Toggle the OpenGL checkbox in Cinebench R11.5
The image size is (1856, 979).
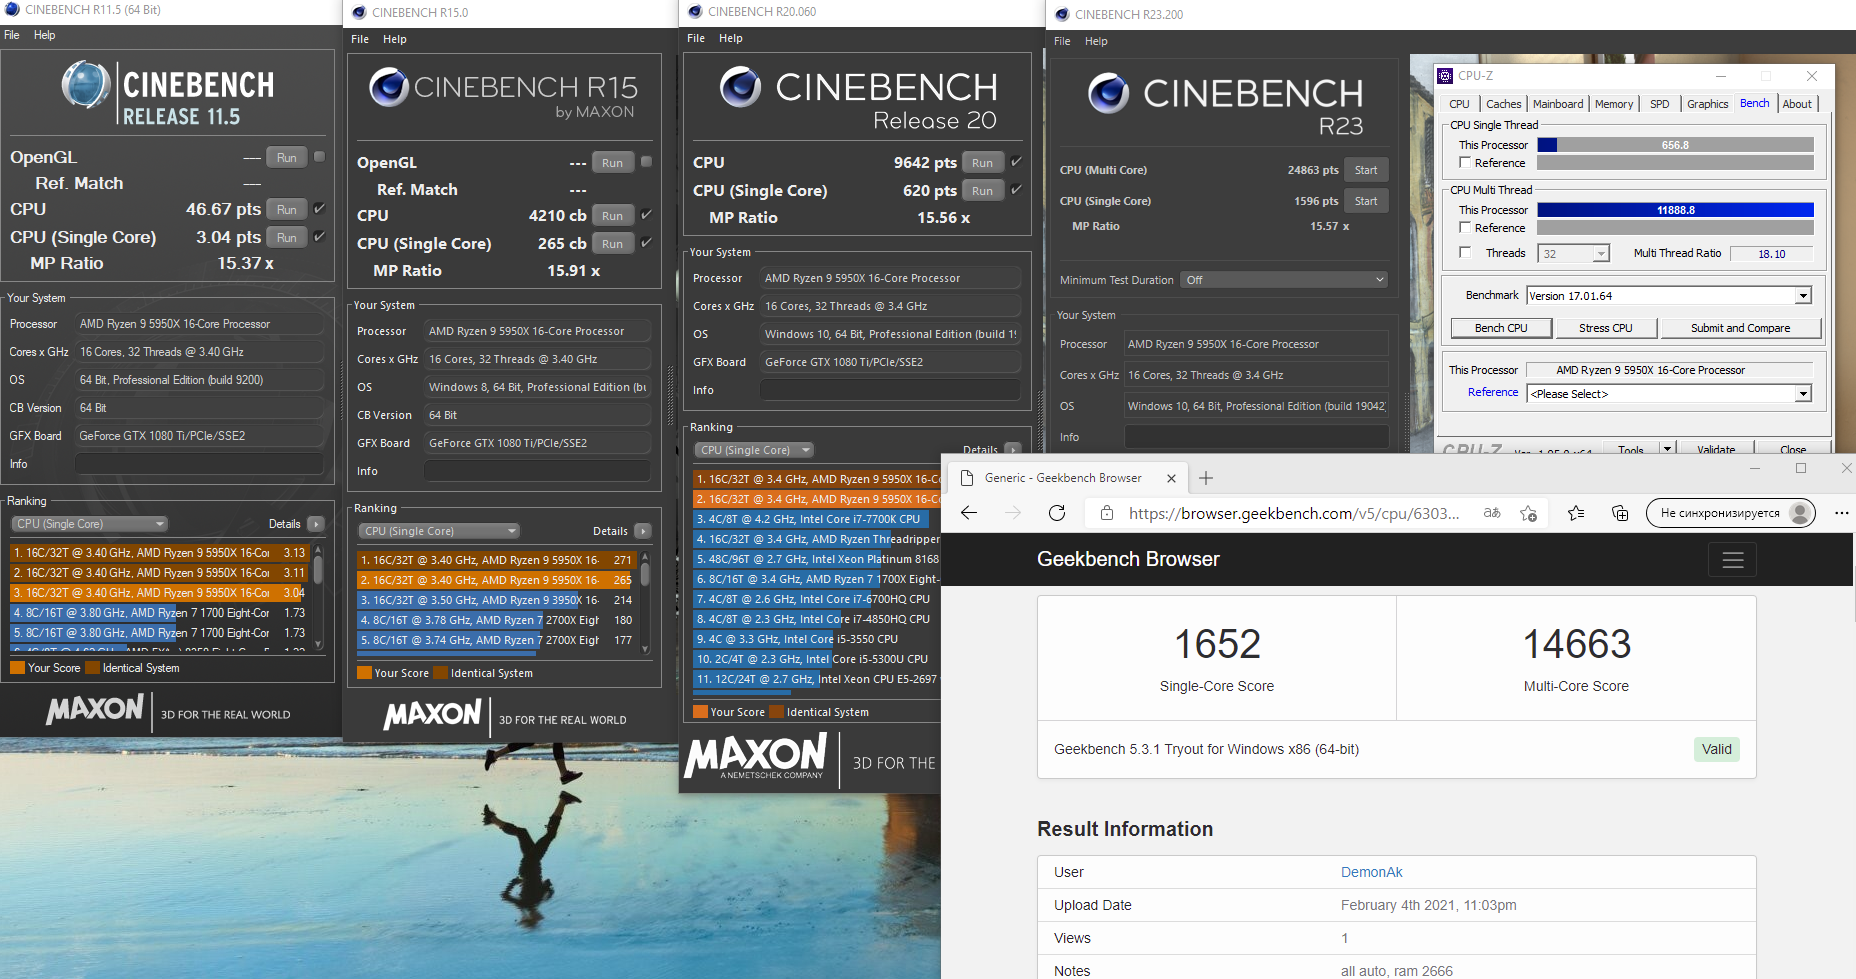319,157
